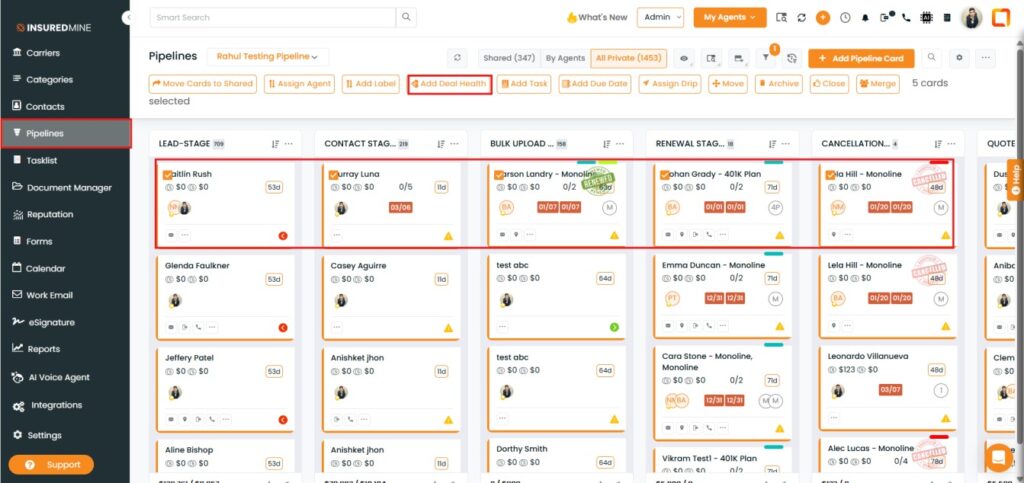Click the pipeline search magnifier icon
1024x483 pixels.
(932, 58)
